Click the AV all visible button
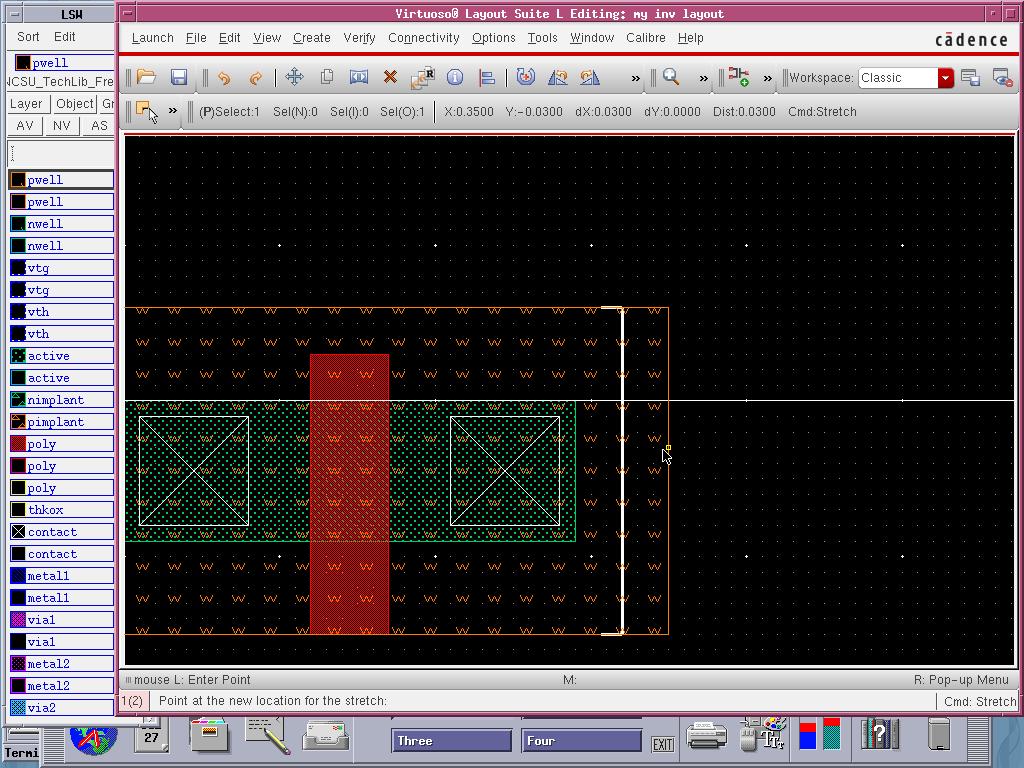1024x768 pixels. pos(25,125)
